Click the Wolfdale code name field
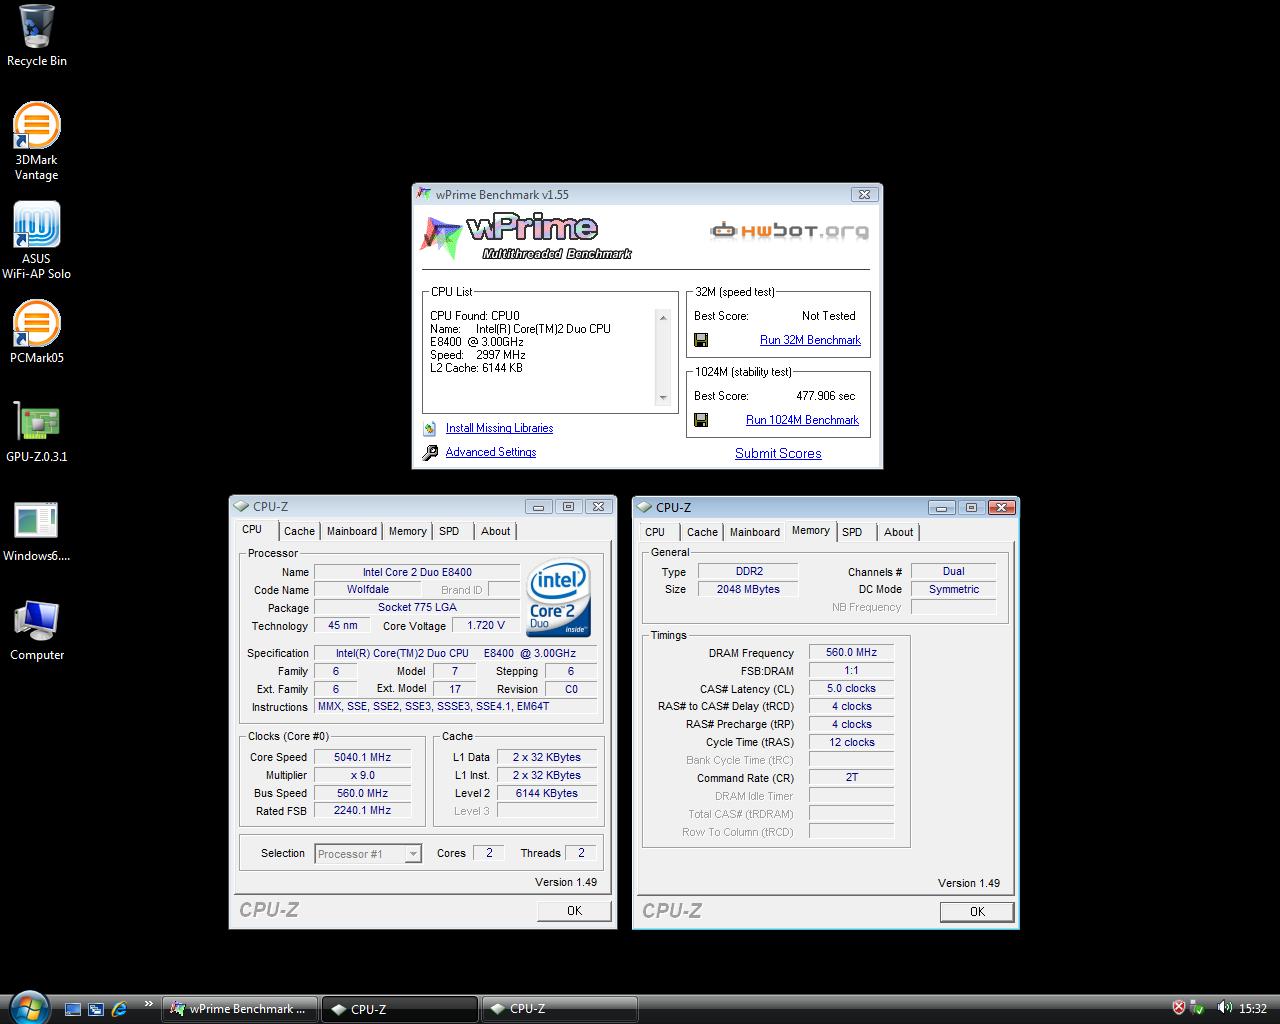 [368, 590]
